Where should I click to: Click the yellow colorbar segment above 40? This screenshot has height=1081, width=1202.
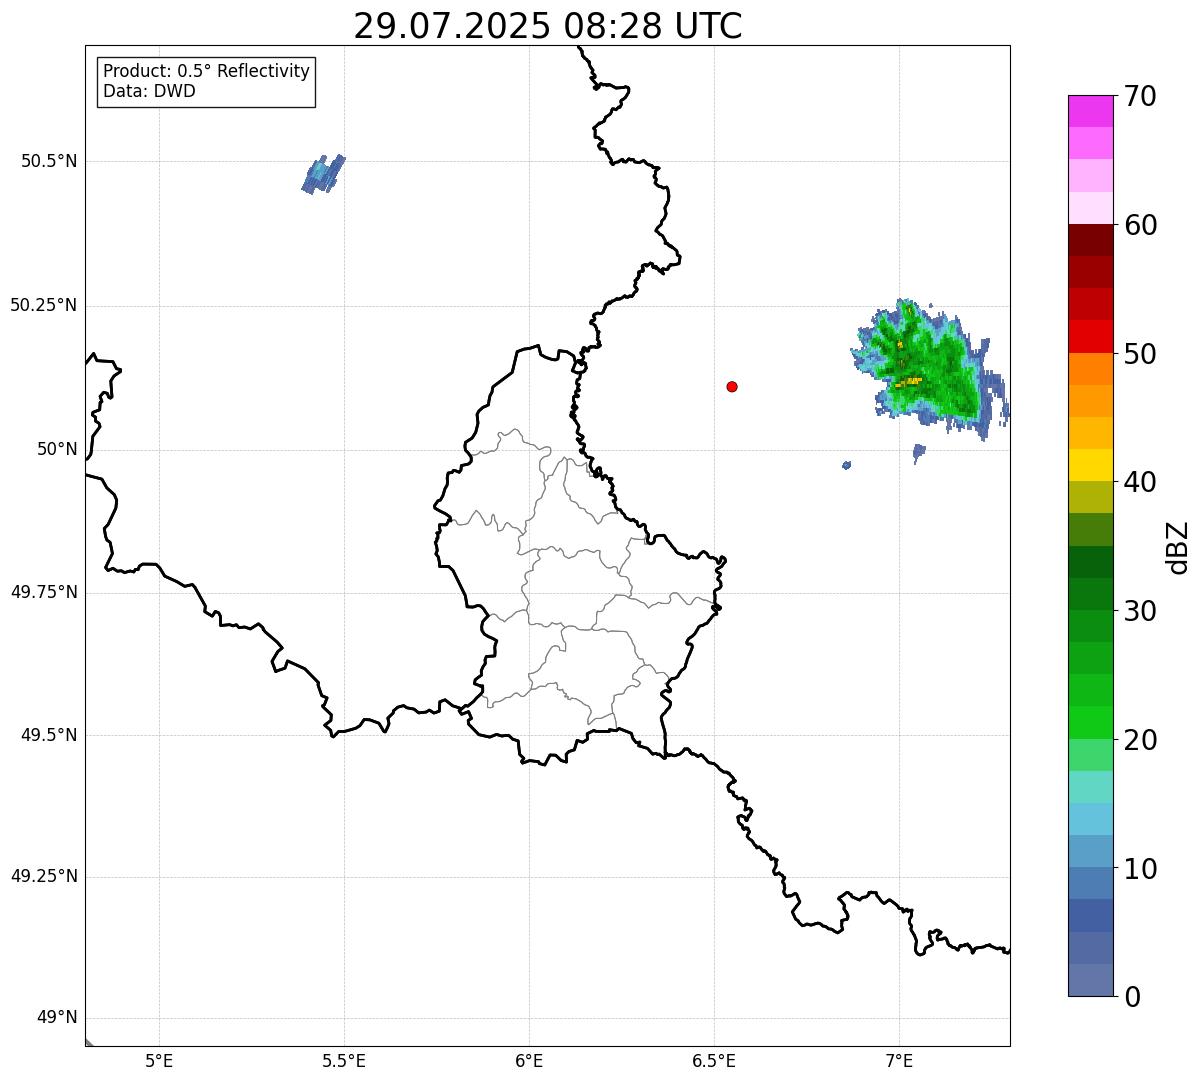[1090, 465]
